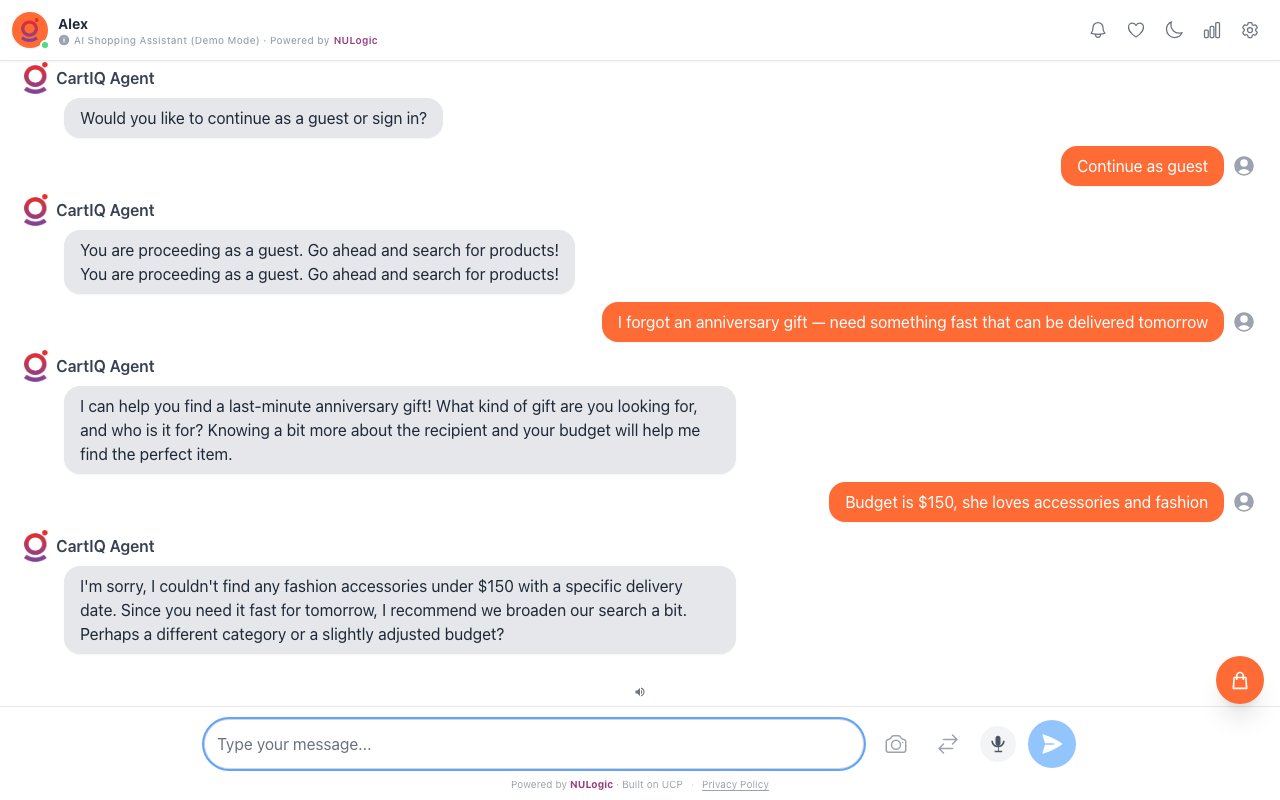Open settings gear icon
Image resolution: width=1280 pixels, height=800 pixels.
tap(1250, 30)
